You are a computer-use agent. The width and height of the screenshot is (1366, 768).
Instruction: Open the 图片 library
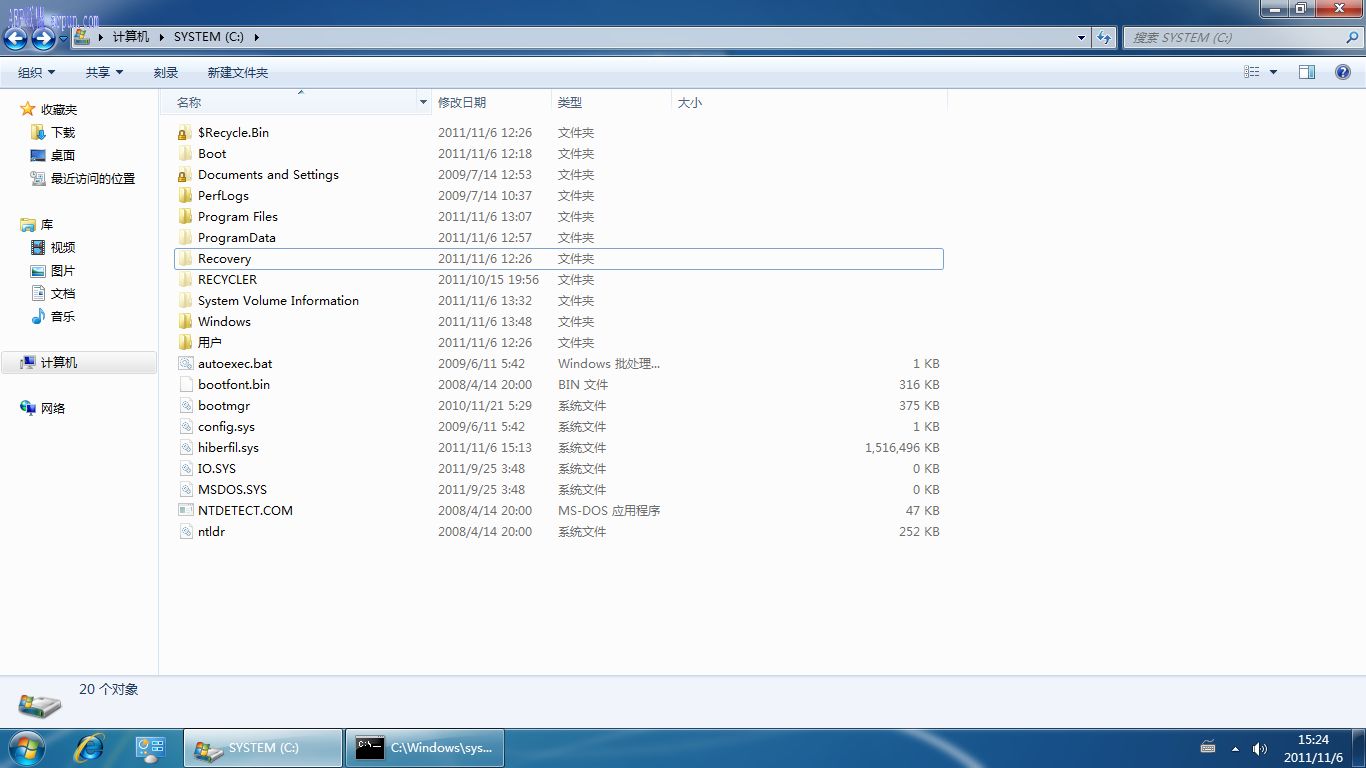(63, 270)
